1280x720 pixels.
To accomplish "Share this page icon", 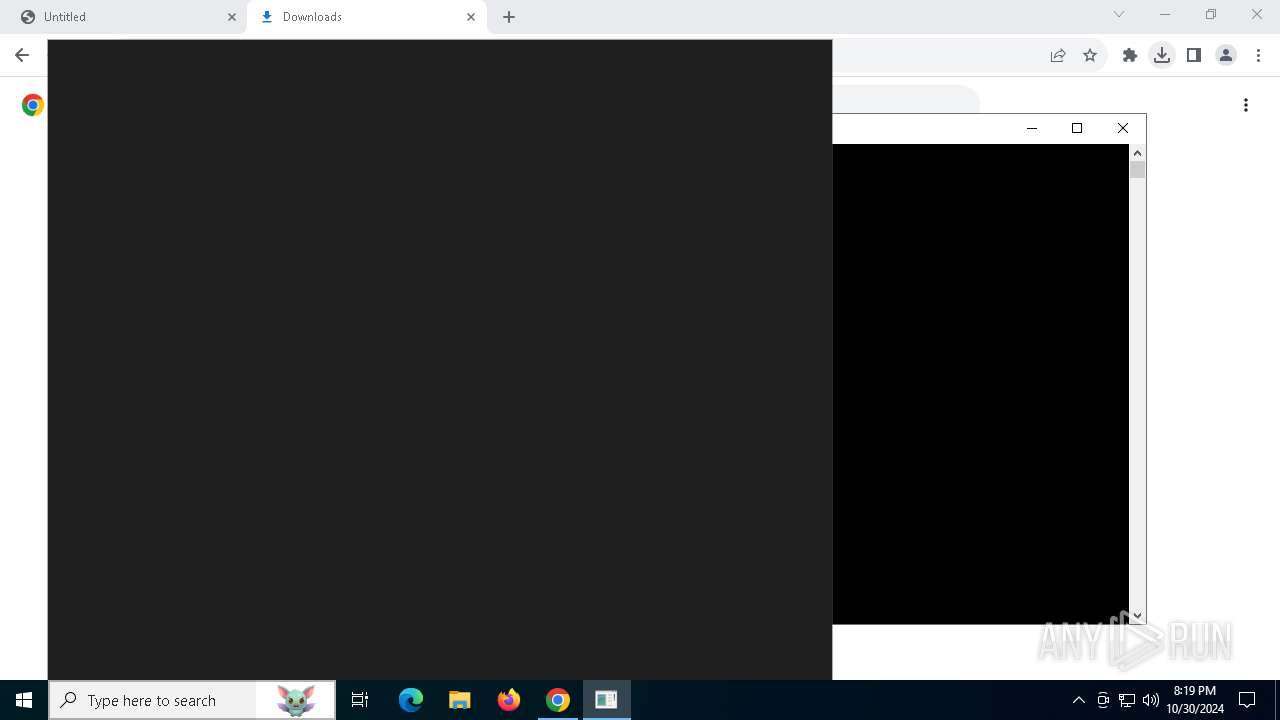I will 1058,56.
